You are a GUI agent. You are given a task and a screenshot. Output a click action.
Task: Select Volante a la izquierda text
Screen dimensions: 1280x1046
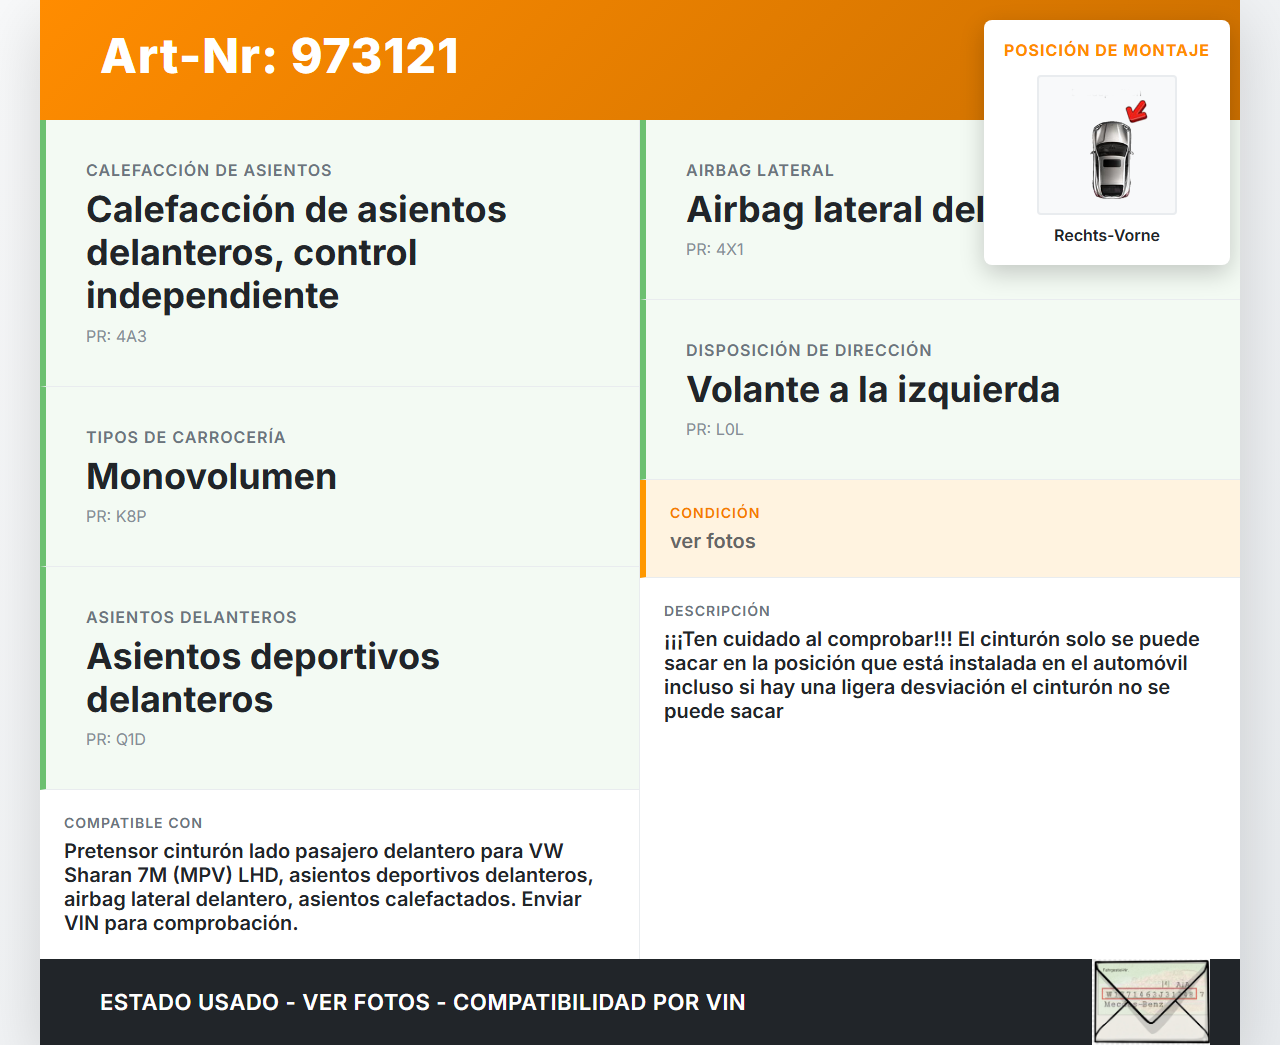873,389
